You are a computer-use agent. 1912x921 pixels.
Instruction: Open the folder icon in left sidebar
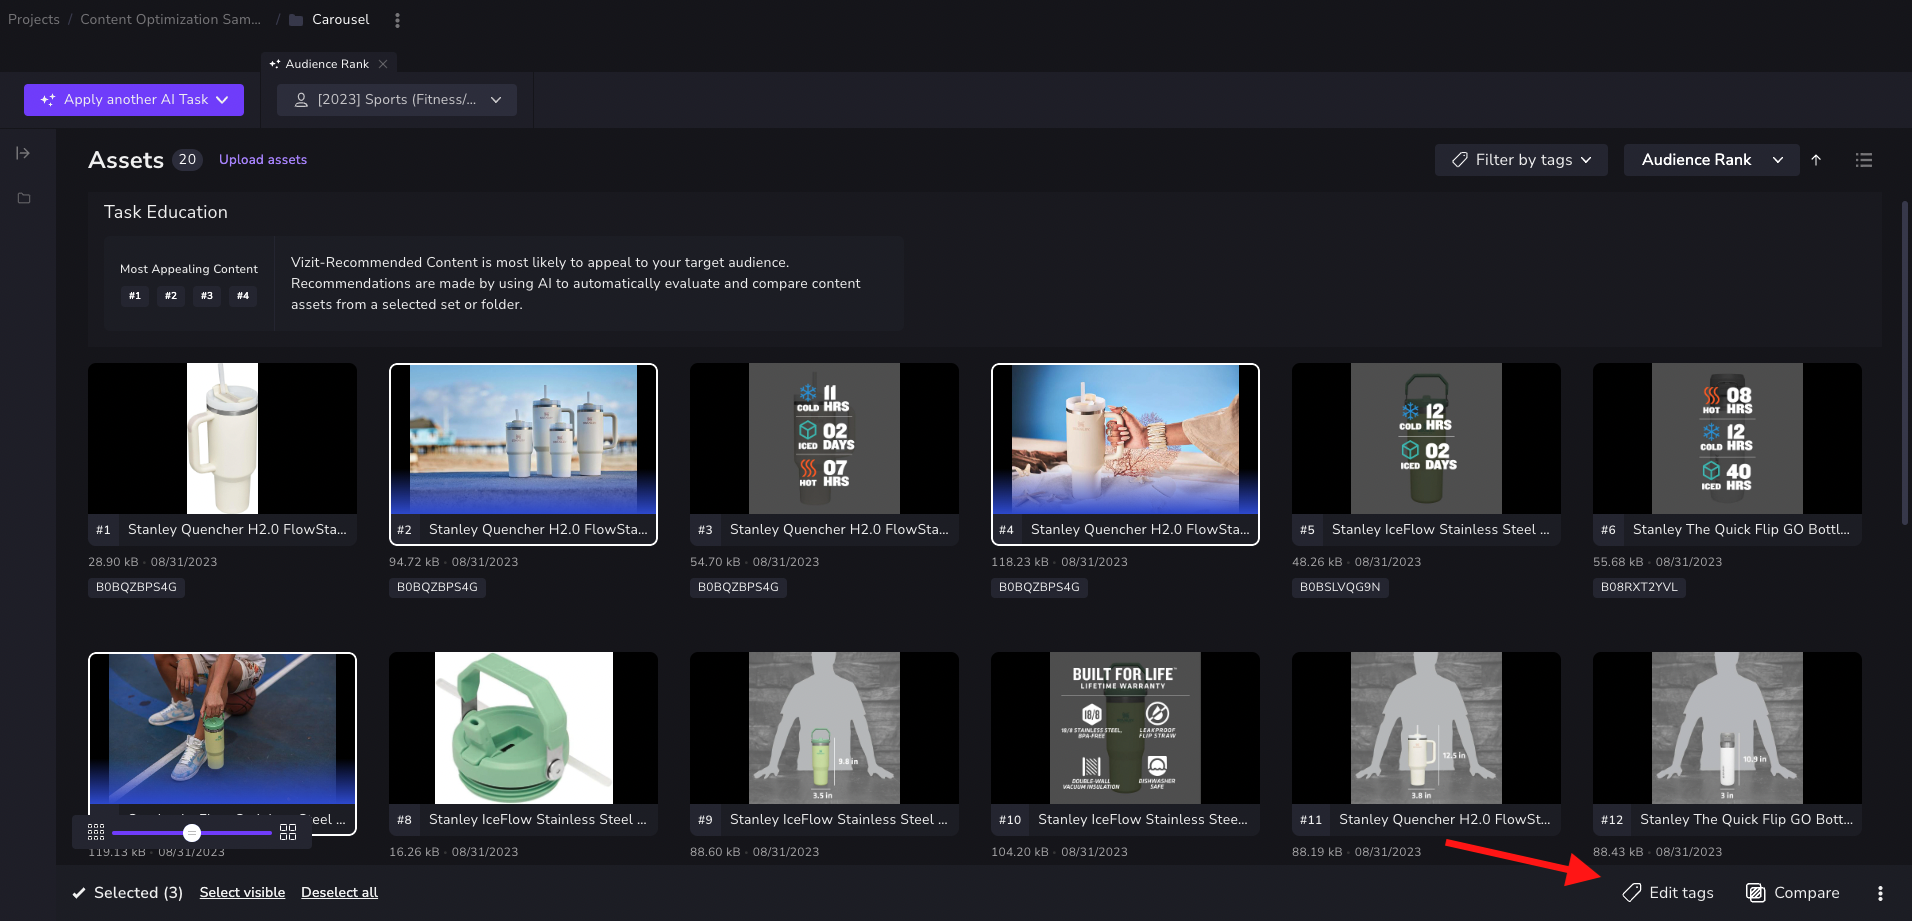pyautogui.click(x=24, y=198)
